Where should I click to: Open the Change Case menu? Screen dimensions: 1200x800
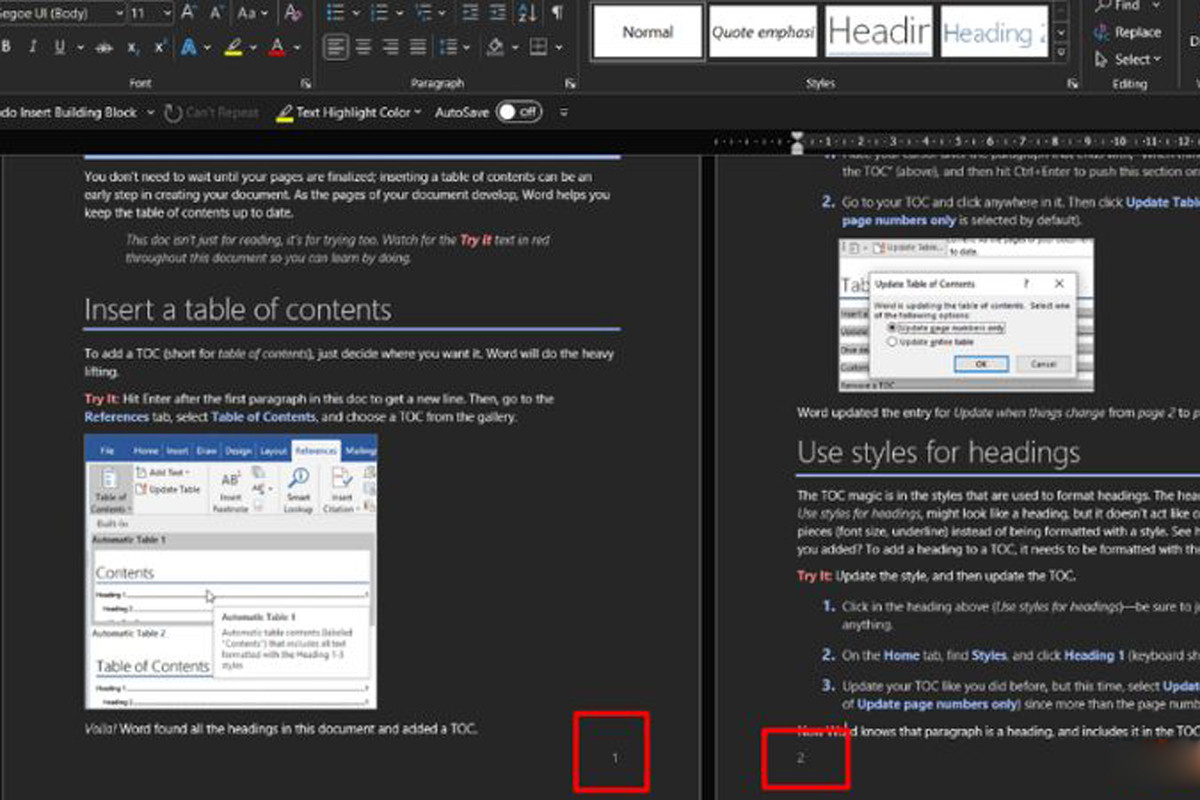[x=251, y=14]
